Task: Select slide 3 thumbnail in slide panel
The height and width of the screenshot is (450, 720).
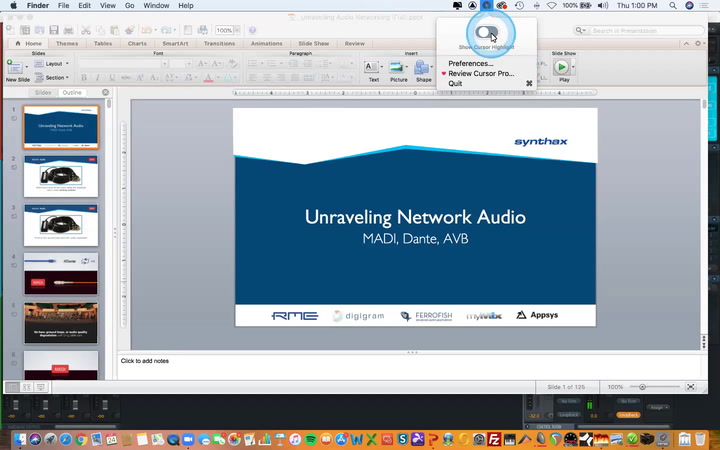Action: [61, 225]
